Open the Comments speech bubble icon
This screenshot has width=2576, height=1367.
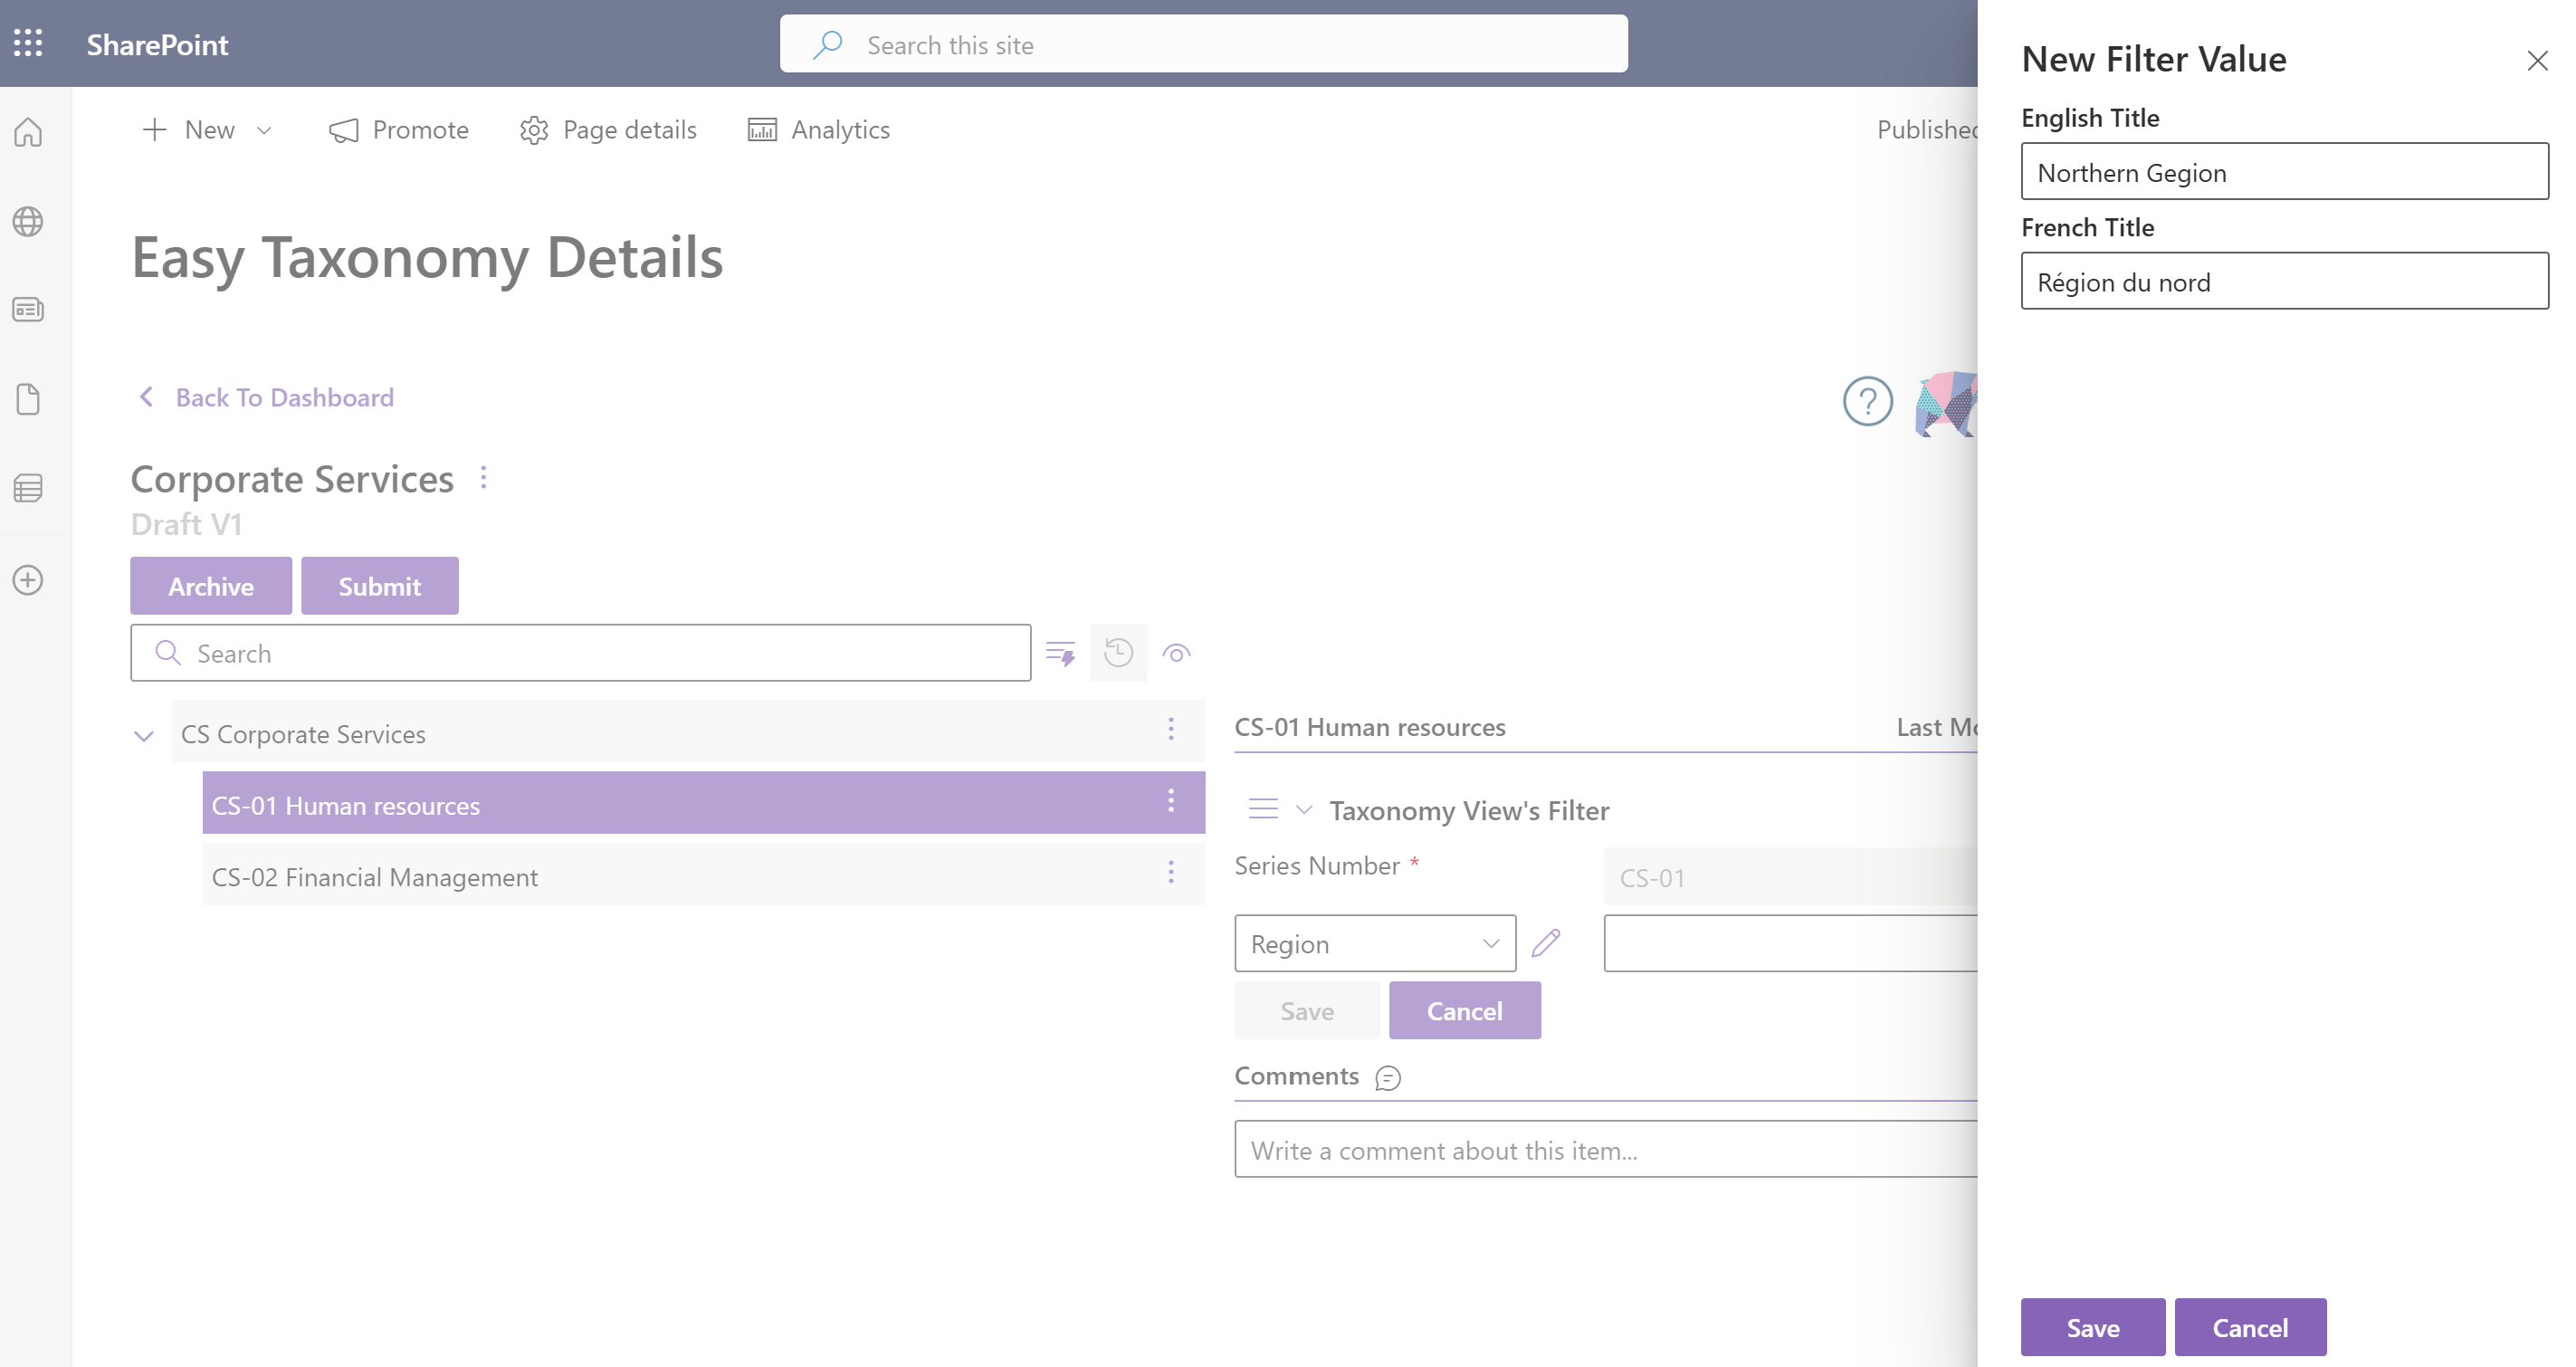point(1388,1078)
